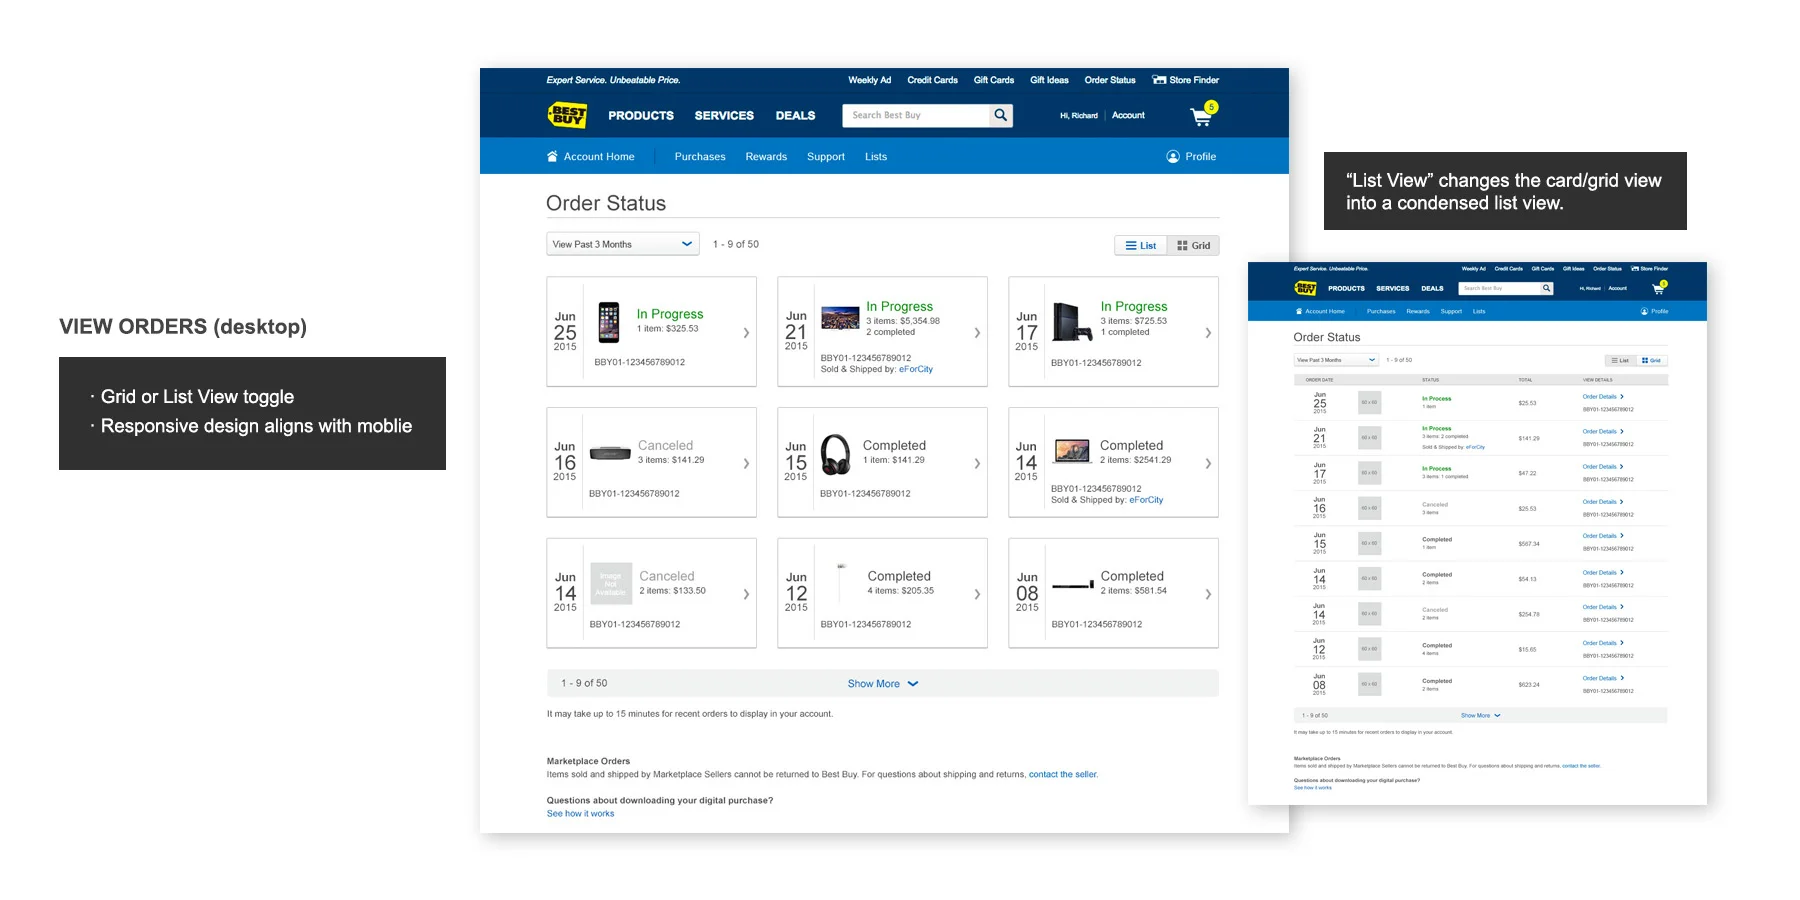
Task: Click Search Best Buy field in small mockup
Action: [1499, 288]
